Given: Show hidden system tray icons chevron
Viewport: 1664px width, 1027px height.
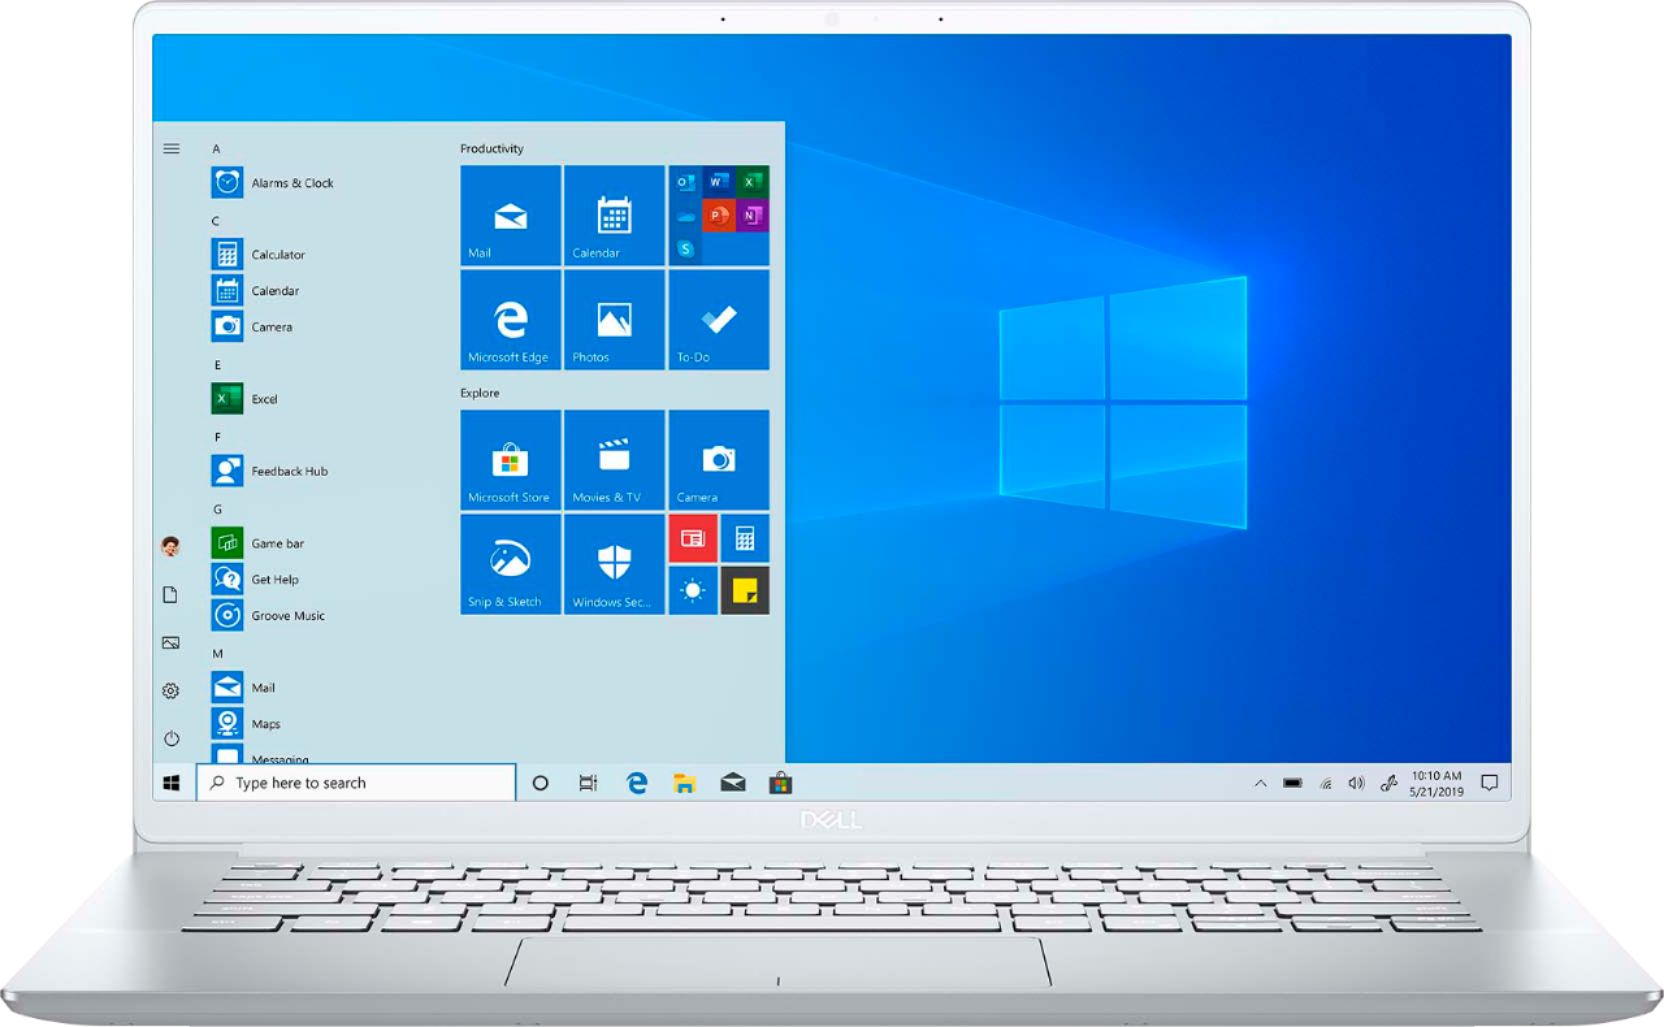Looking at the screenshot, I should click(x=1260, y=783).
